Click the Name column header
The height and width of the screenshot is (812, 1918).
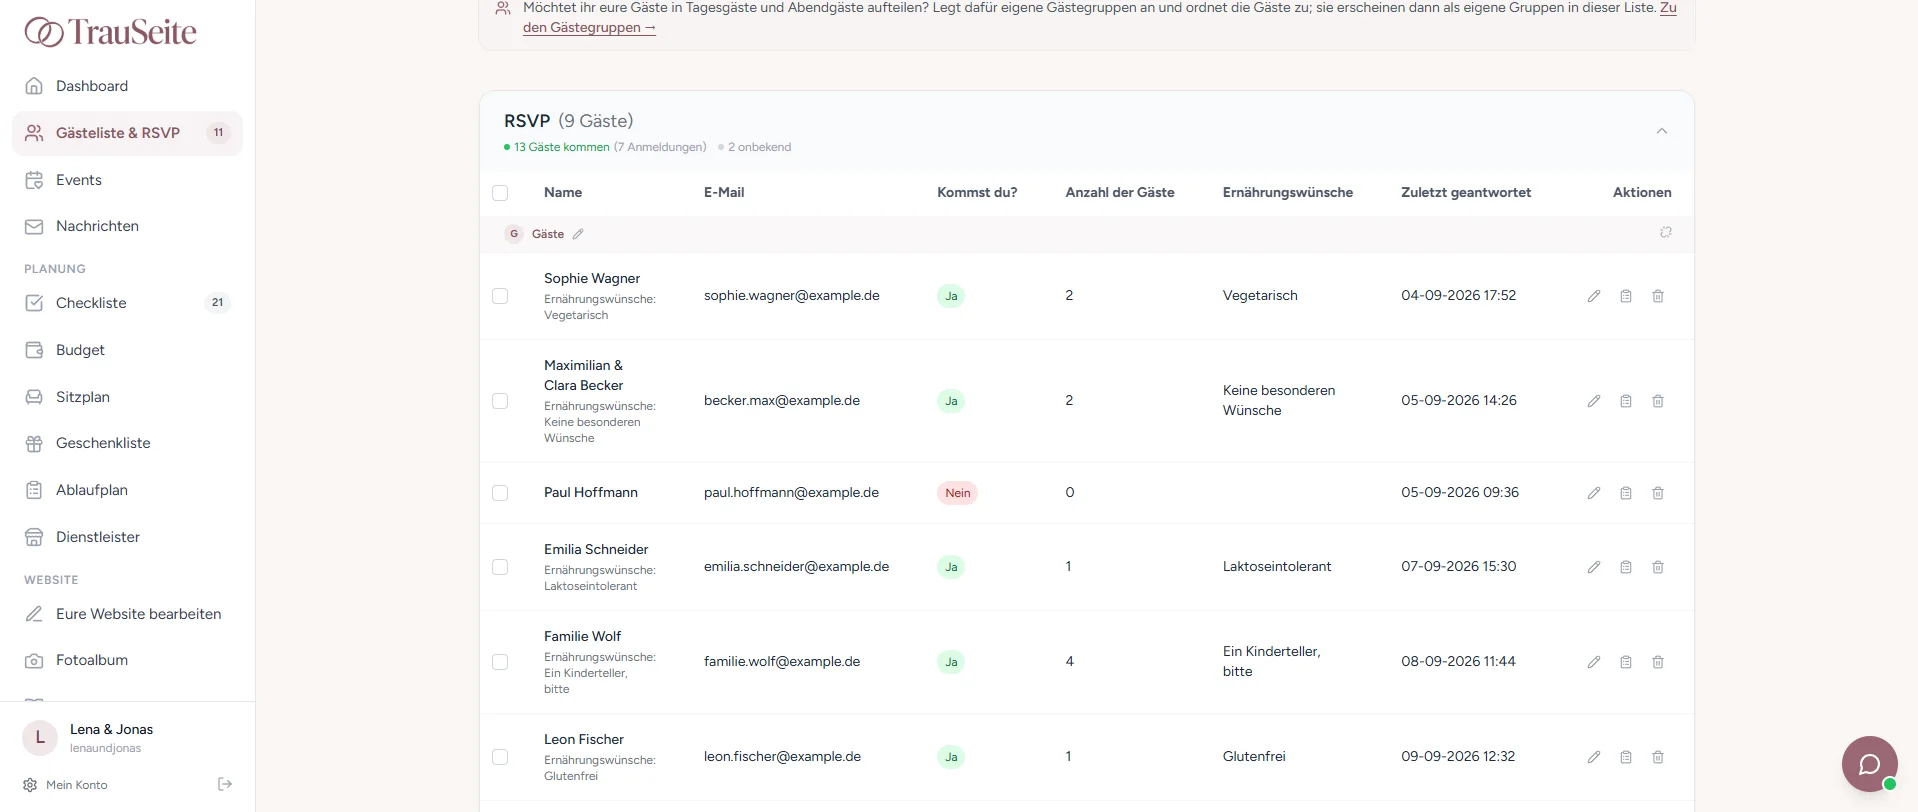click(563, 192)
